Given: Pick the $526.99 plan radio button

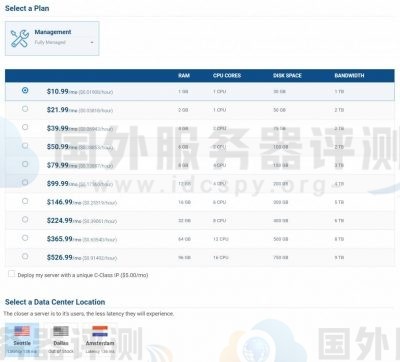Looking at the screenshot, I should (x=25, y=256).
